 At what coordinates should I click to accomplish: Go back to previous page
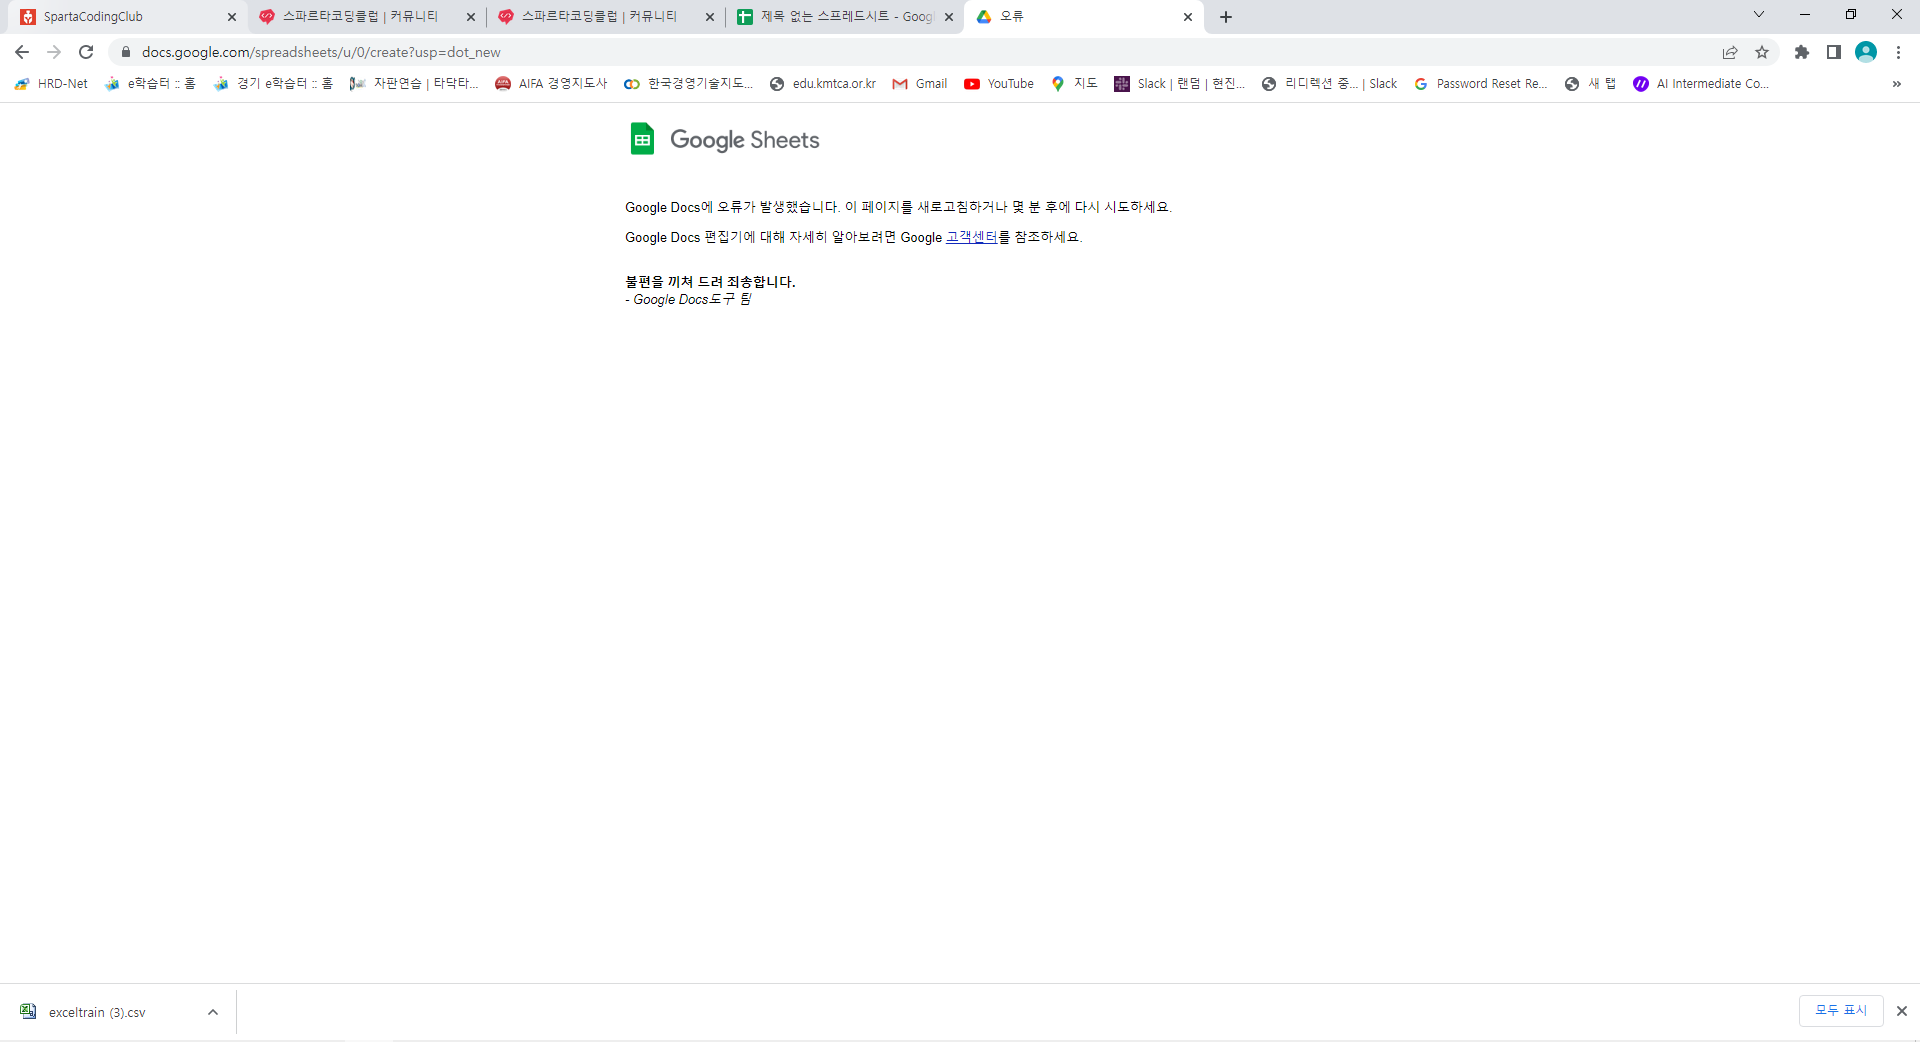coord(22,52)
